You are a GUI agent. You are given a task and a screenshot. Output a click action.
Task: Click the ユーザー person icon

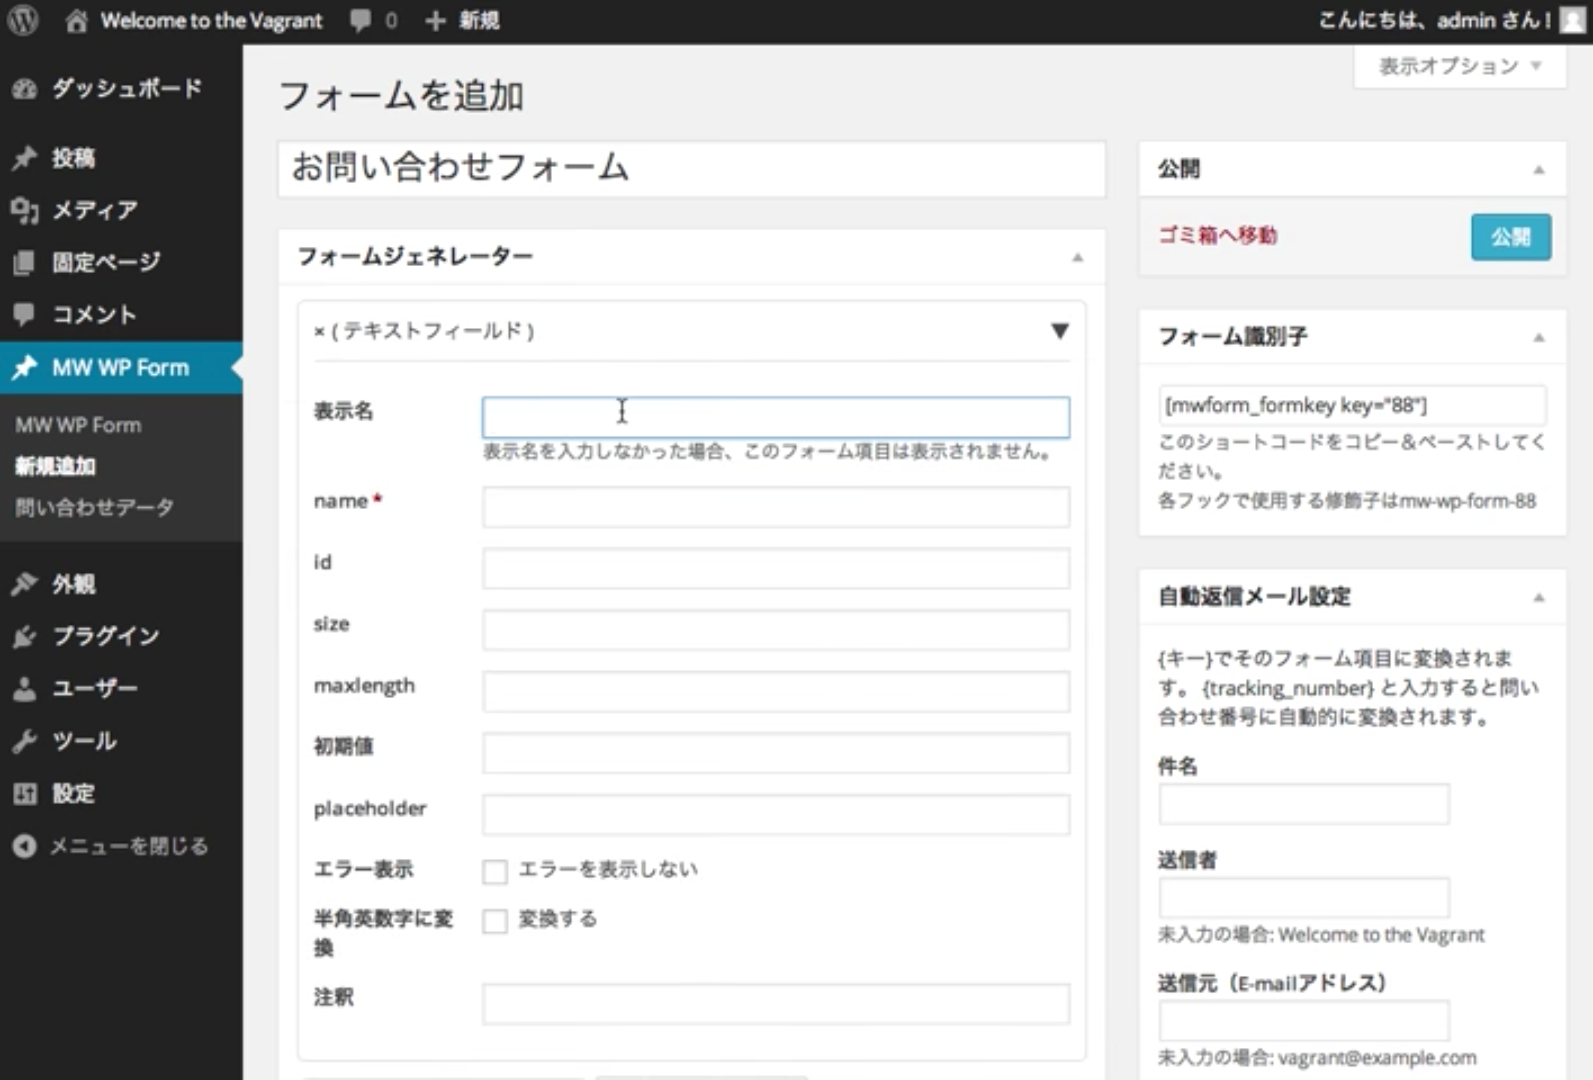pos(24,688)
